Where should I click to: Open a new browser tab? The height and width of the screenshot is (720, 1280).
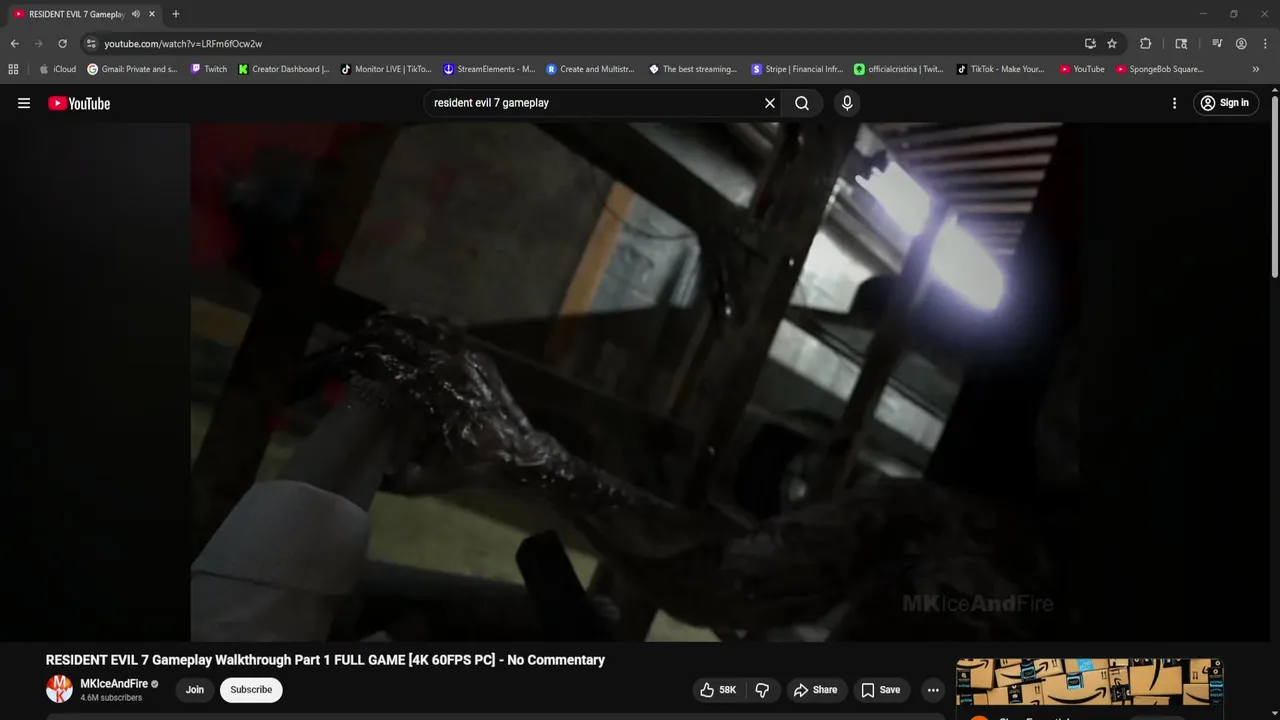tap(176, 14)
